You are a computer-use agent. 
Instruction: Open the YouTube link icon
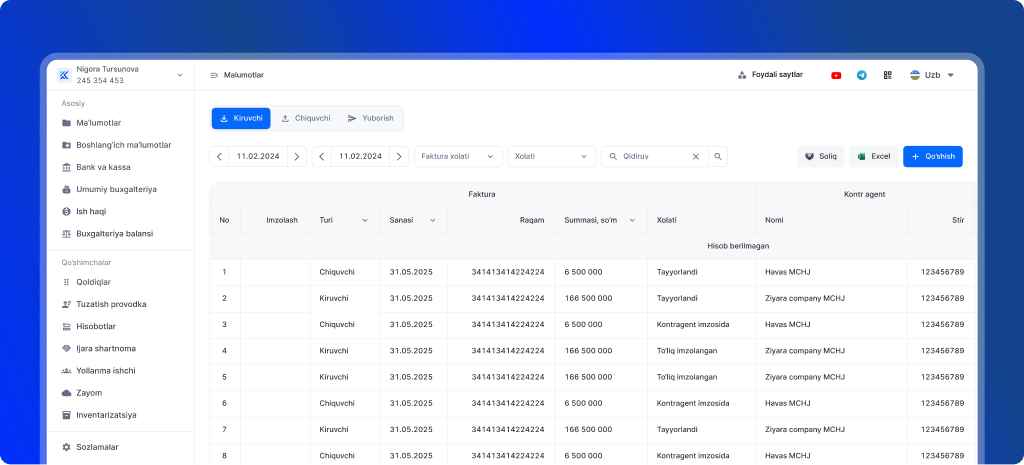point(836,75)
